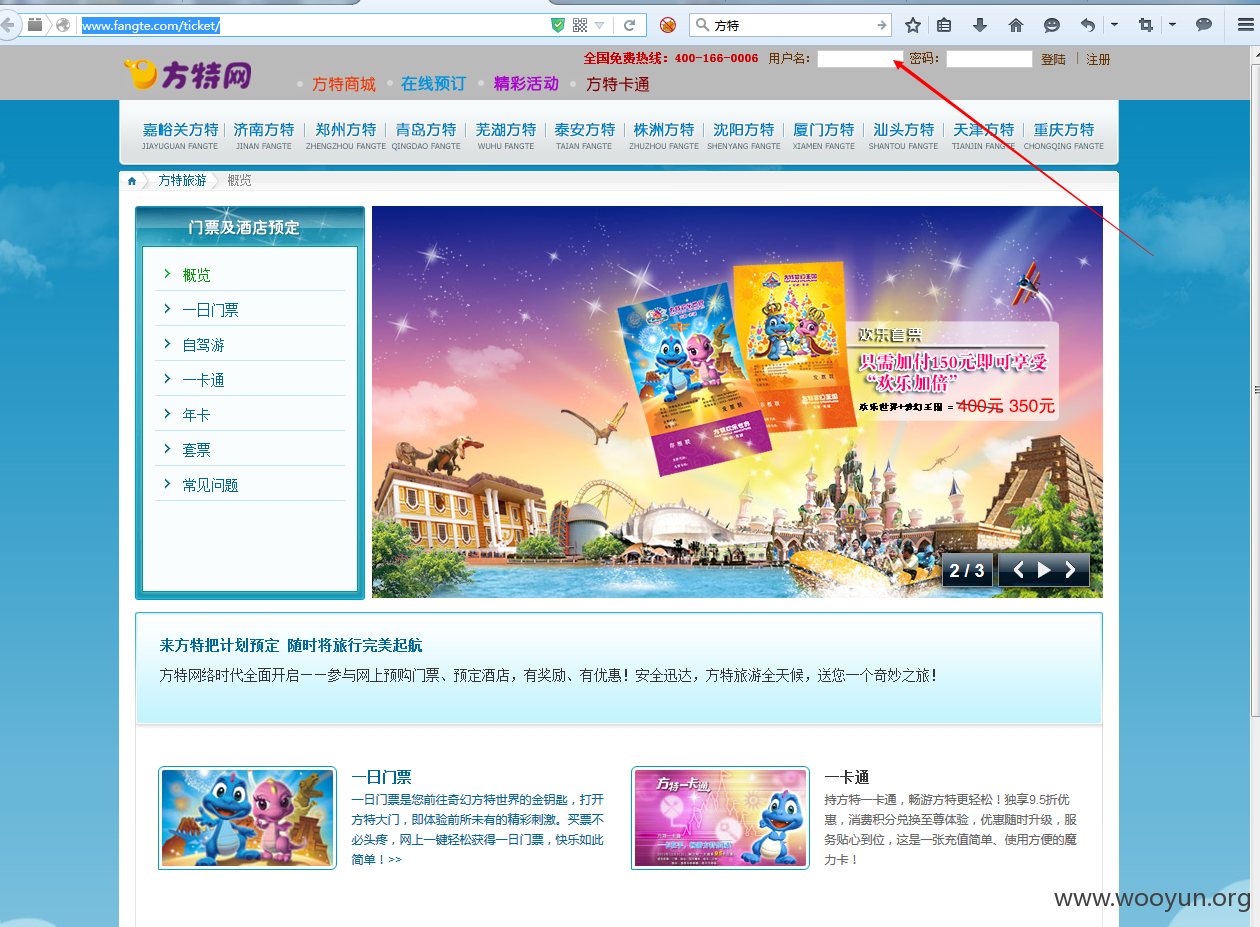1260x927 pixels.
Task: Click the search go arrow in search box
Action: tap(881, 25)
